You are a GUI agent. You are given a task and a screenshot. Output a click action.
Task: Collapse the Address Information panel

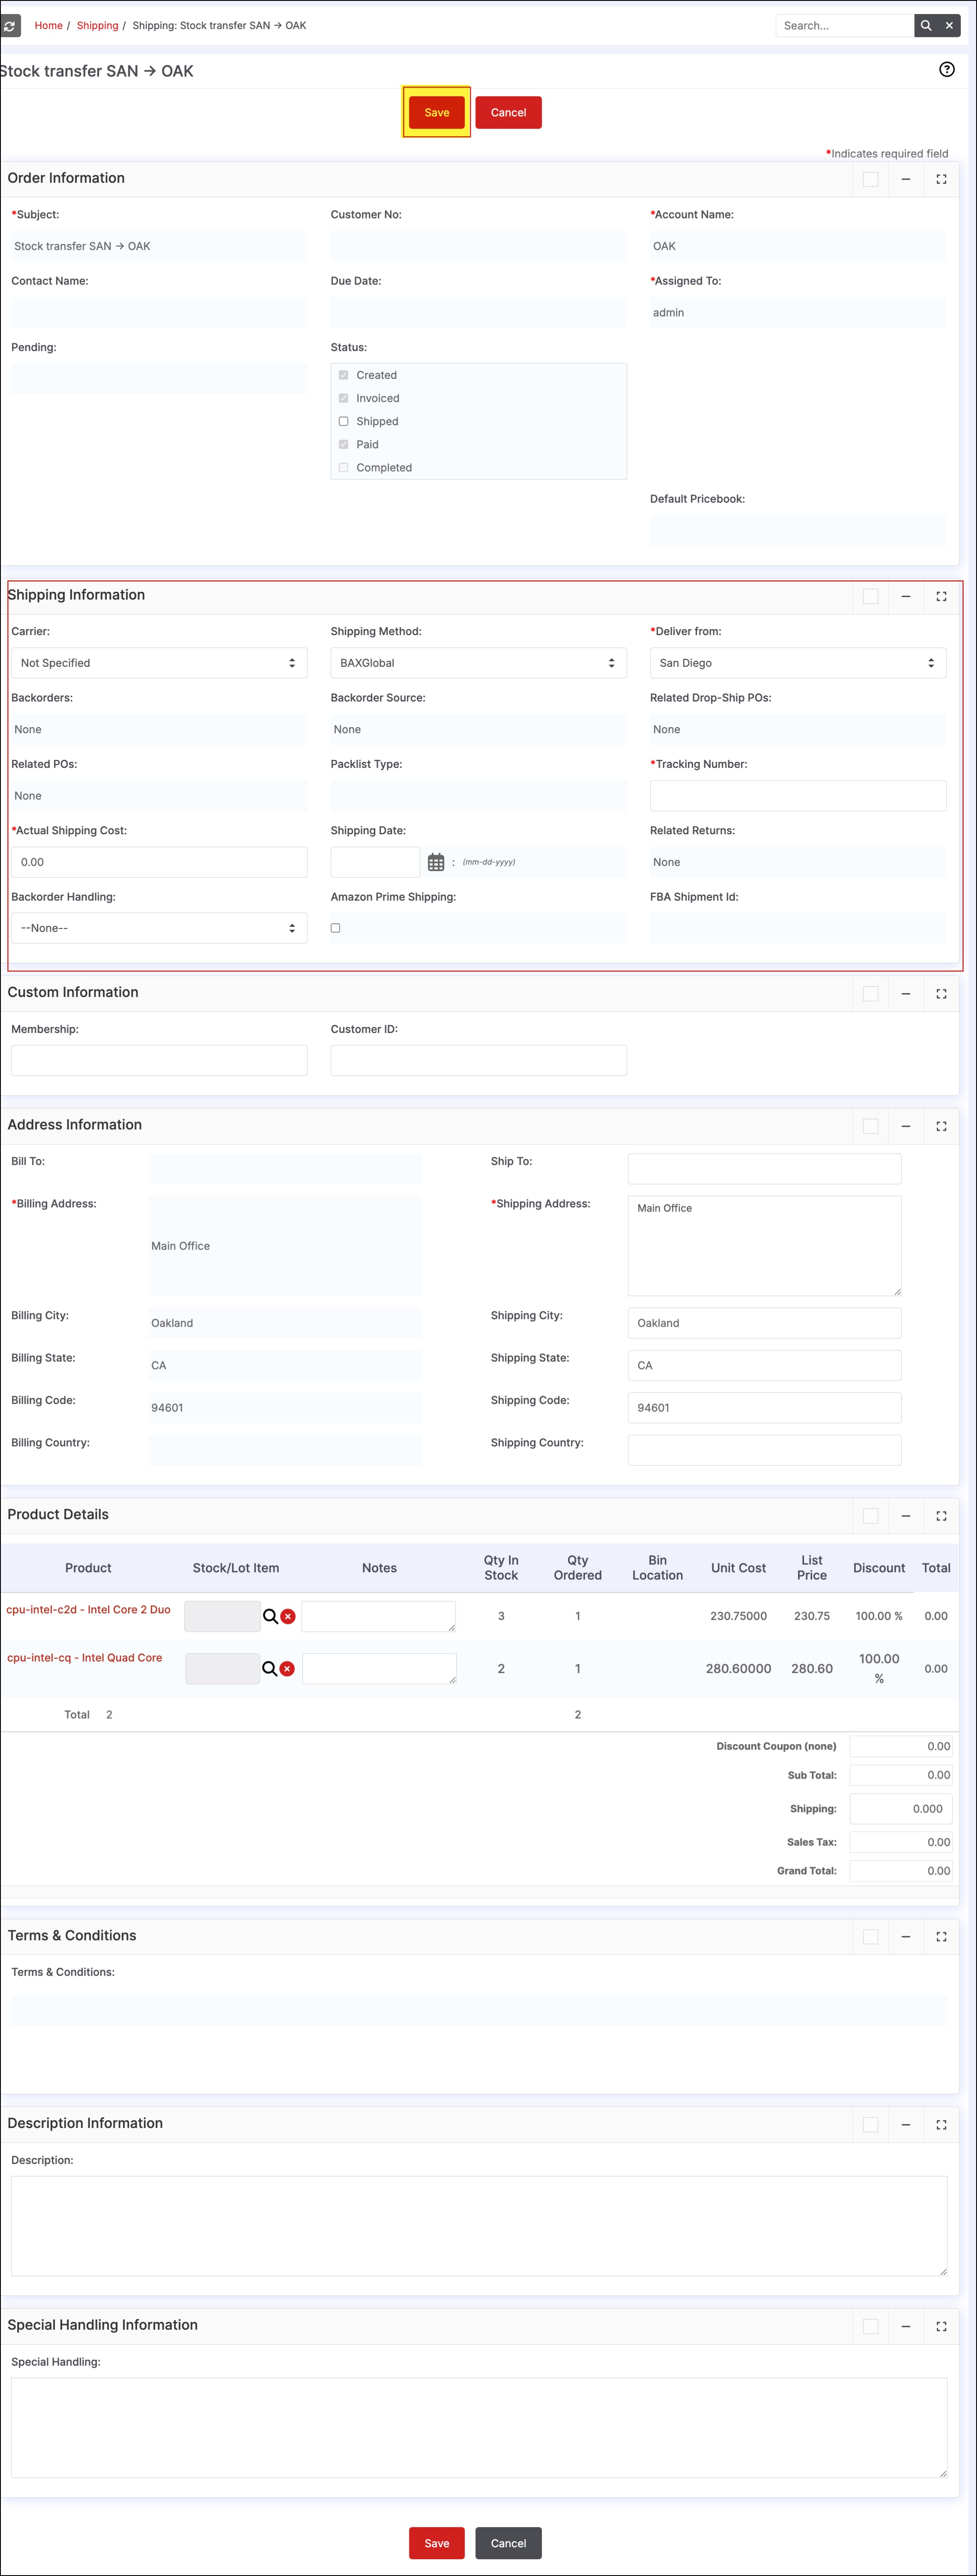click(x=905, y=1126)
